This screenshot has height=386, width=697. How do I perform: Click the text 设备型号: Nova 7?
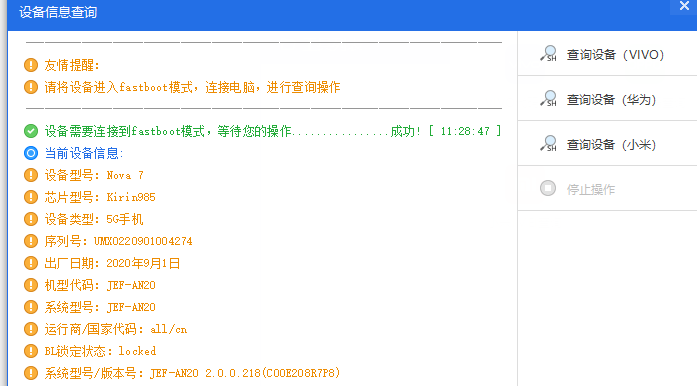(94, 175)
